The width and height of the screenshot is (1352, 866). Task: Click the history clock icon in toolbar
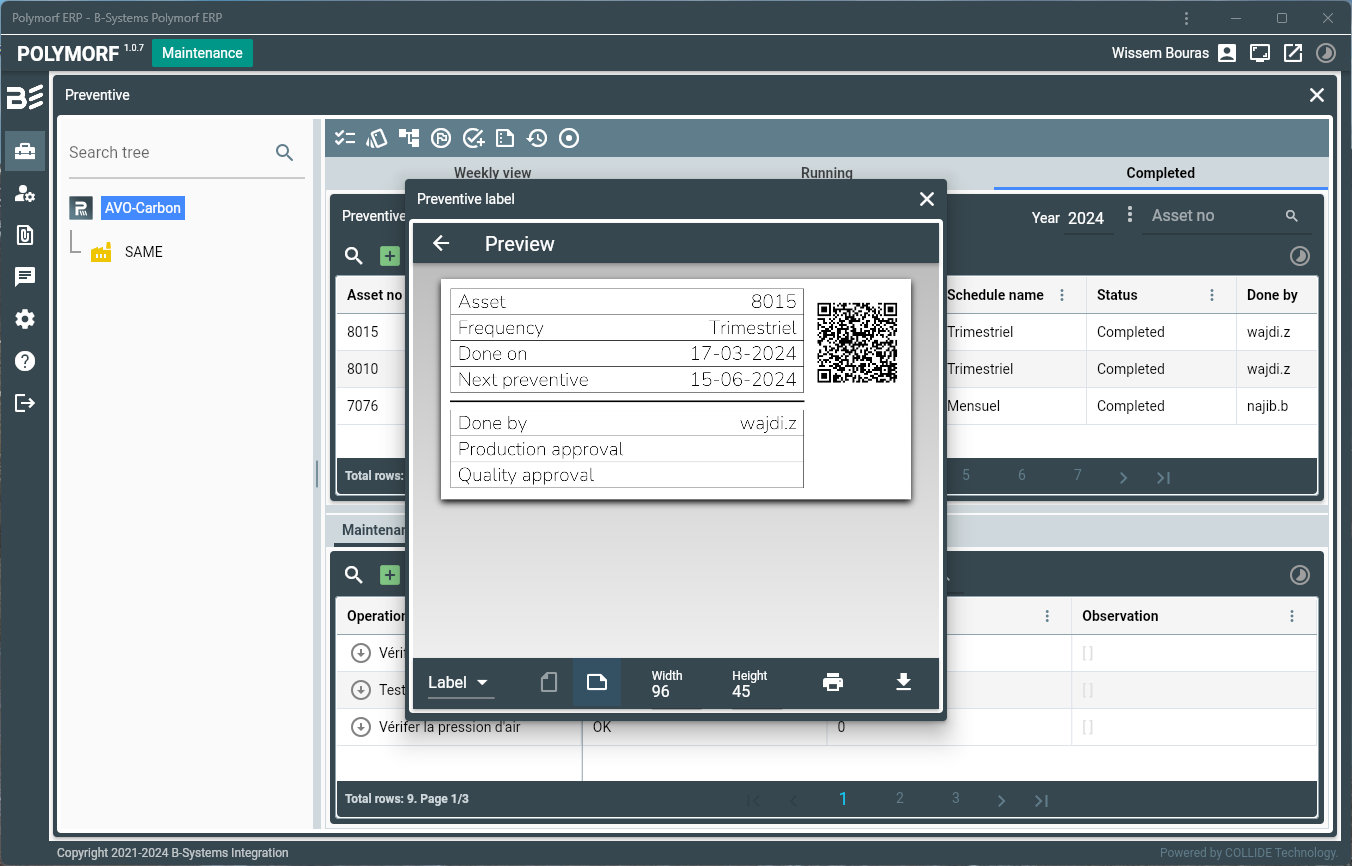[x=537, y=138]
